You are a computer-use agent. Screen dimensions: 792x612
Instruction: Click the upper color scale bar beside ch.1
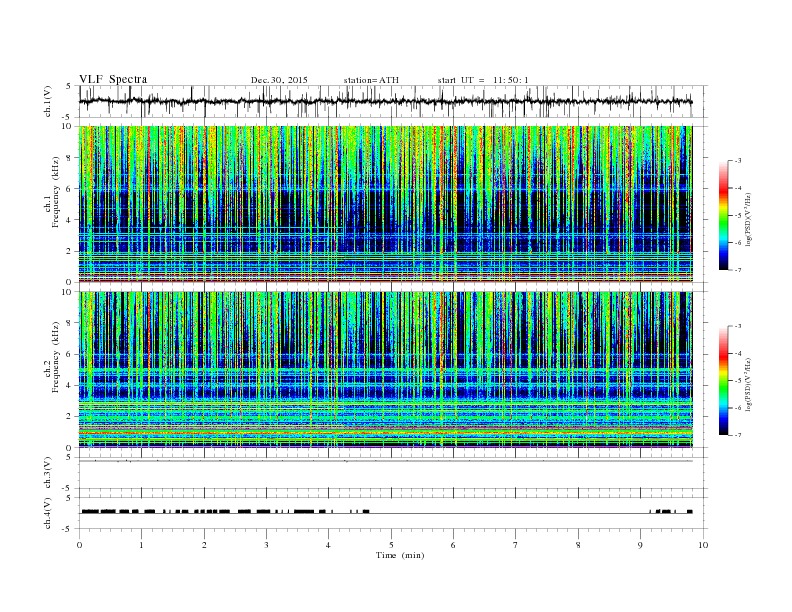(x=723, y=216)
